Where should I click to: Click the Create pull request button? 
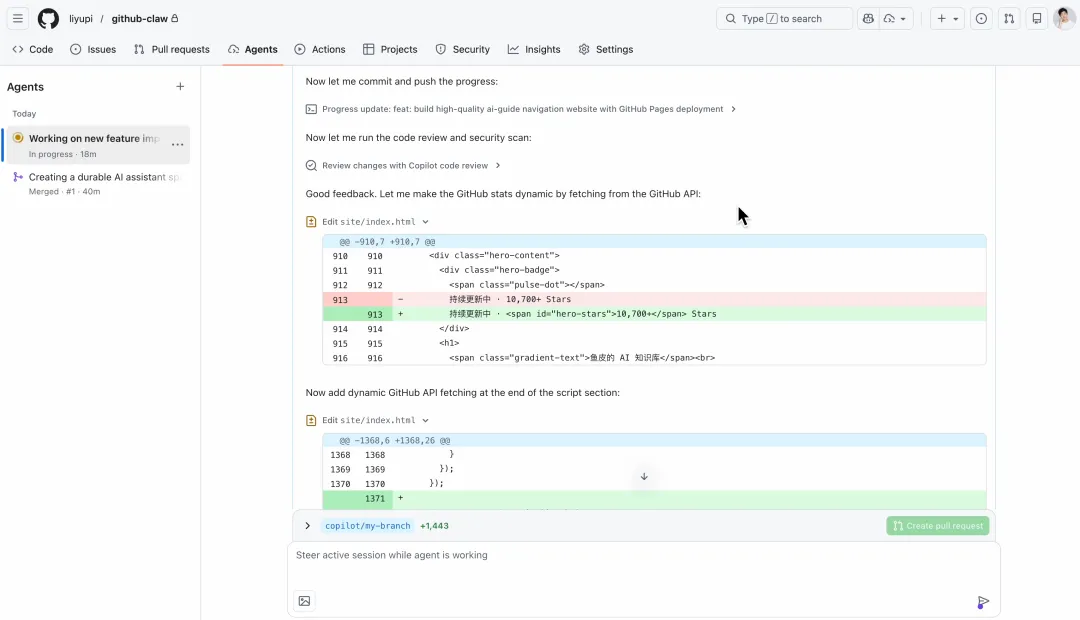tap(937, 526)
